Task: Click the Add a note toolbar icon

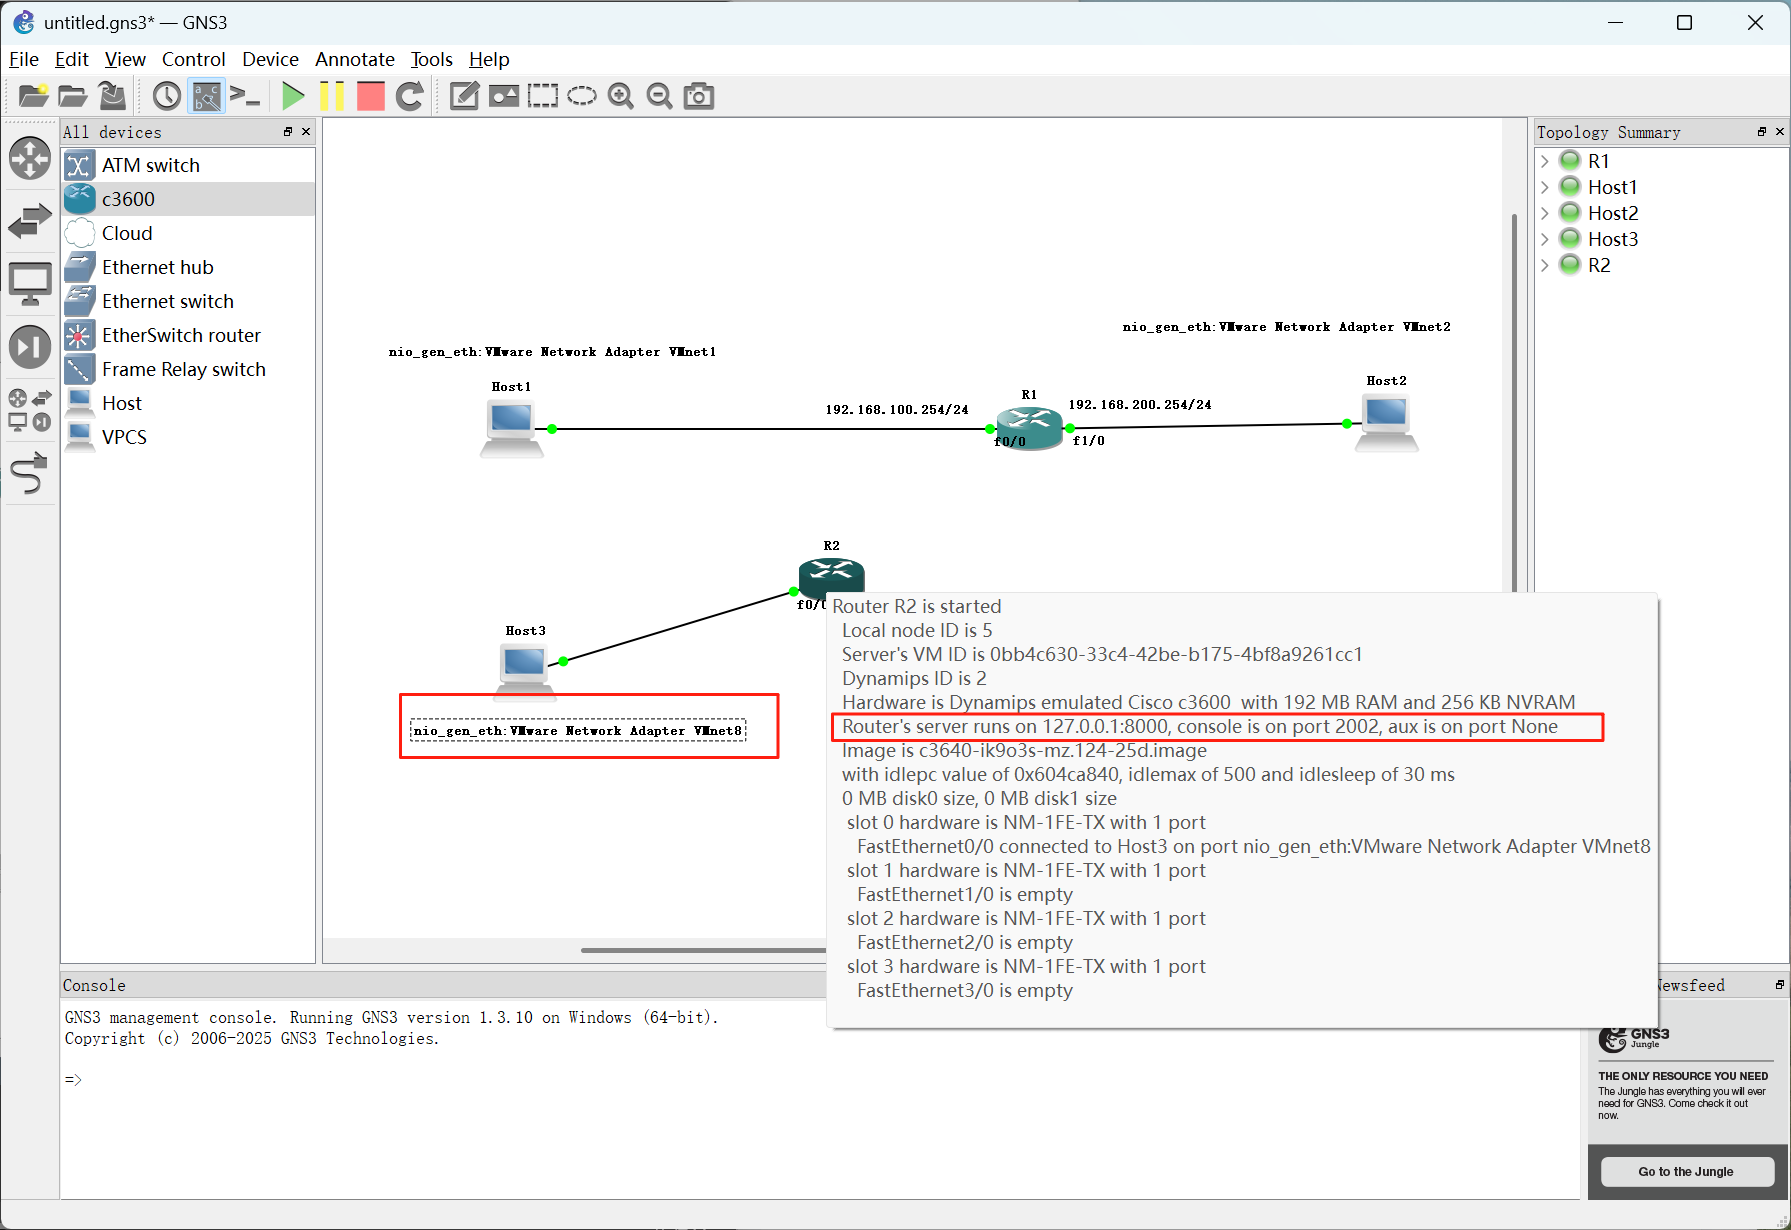Action: tap(464, 96)
